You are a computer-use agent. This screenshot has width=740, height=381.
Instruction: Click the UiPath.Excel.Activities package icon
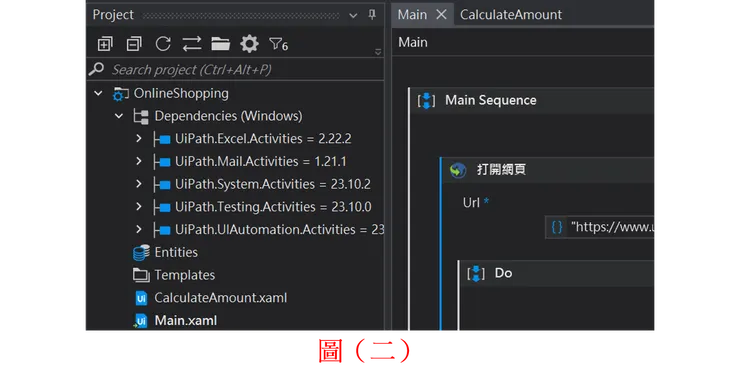pos(162,139)
